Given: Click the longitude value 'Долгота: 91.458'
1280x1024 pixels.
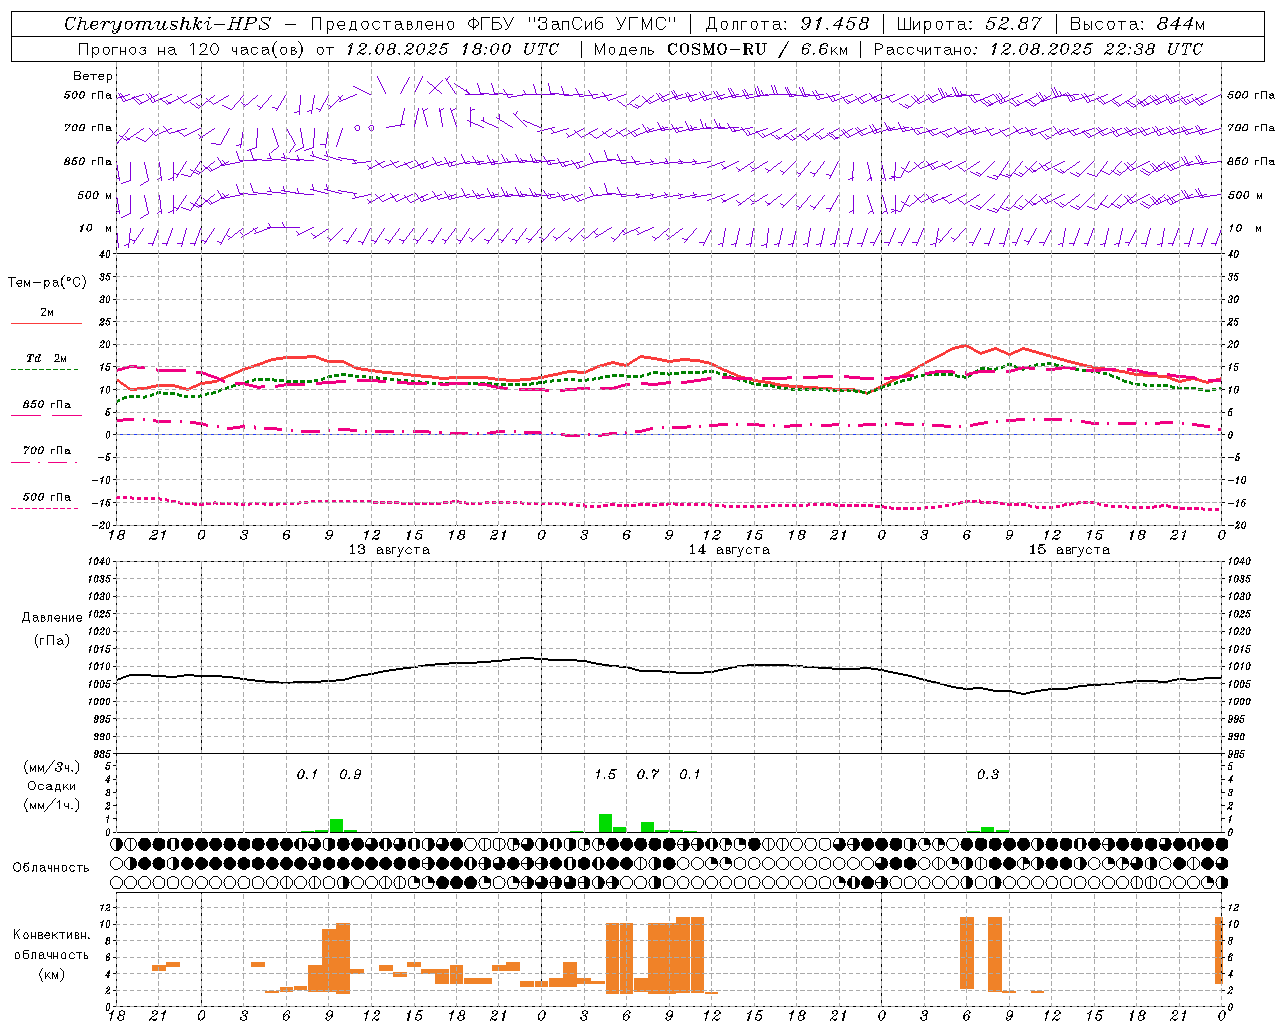Looking at the screenshot, I should point(787,24).
